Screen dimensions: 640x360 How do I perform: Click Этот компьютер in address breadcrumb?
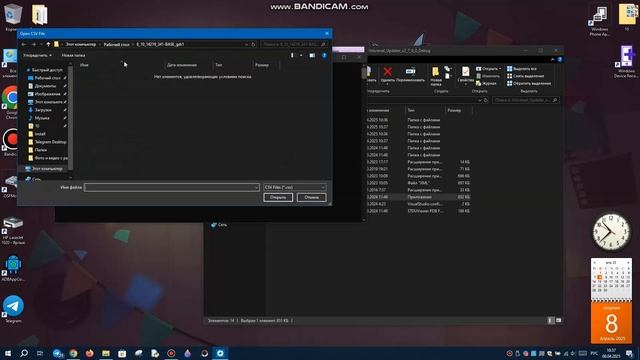(x=81, y=44)
